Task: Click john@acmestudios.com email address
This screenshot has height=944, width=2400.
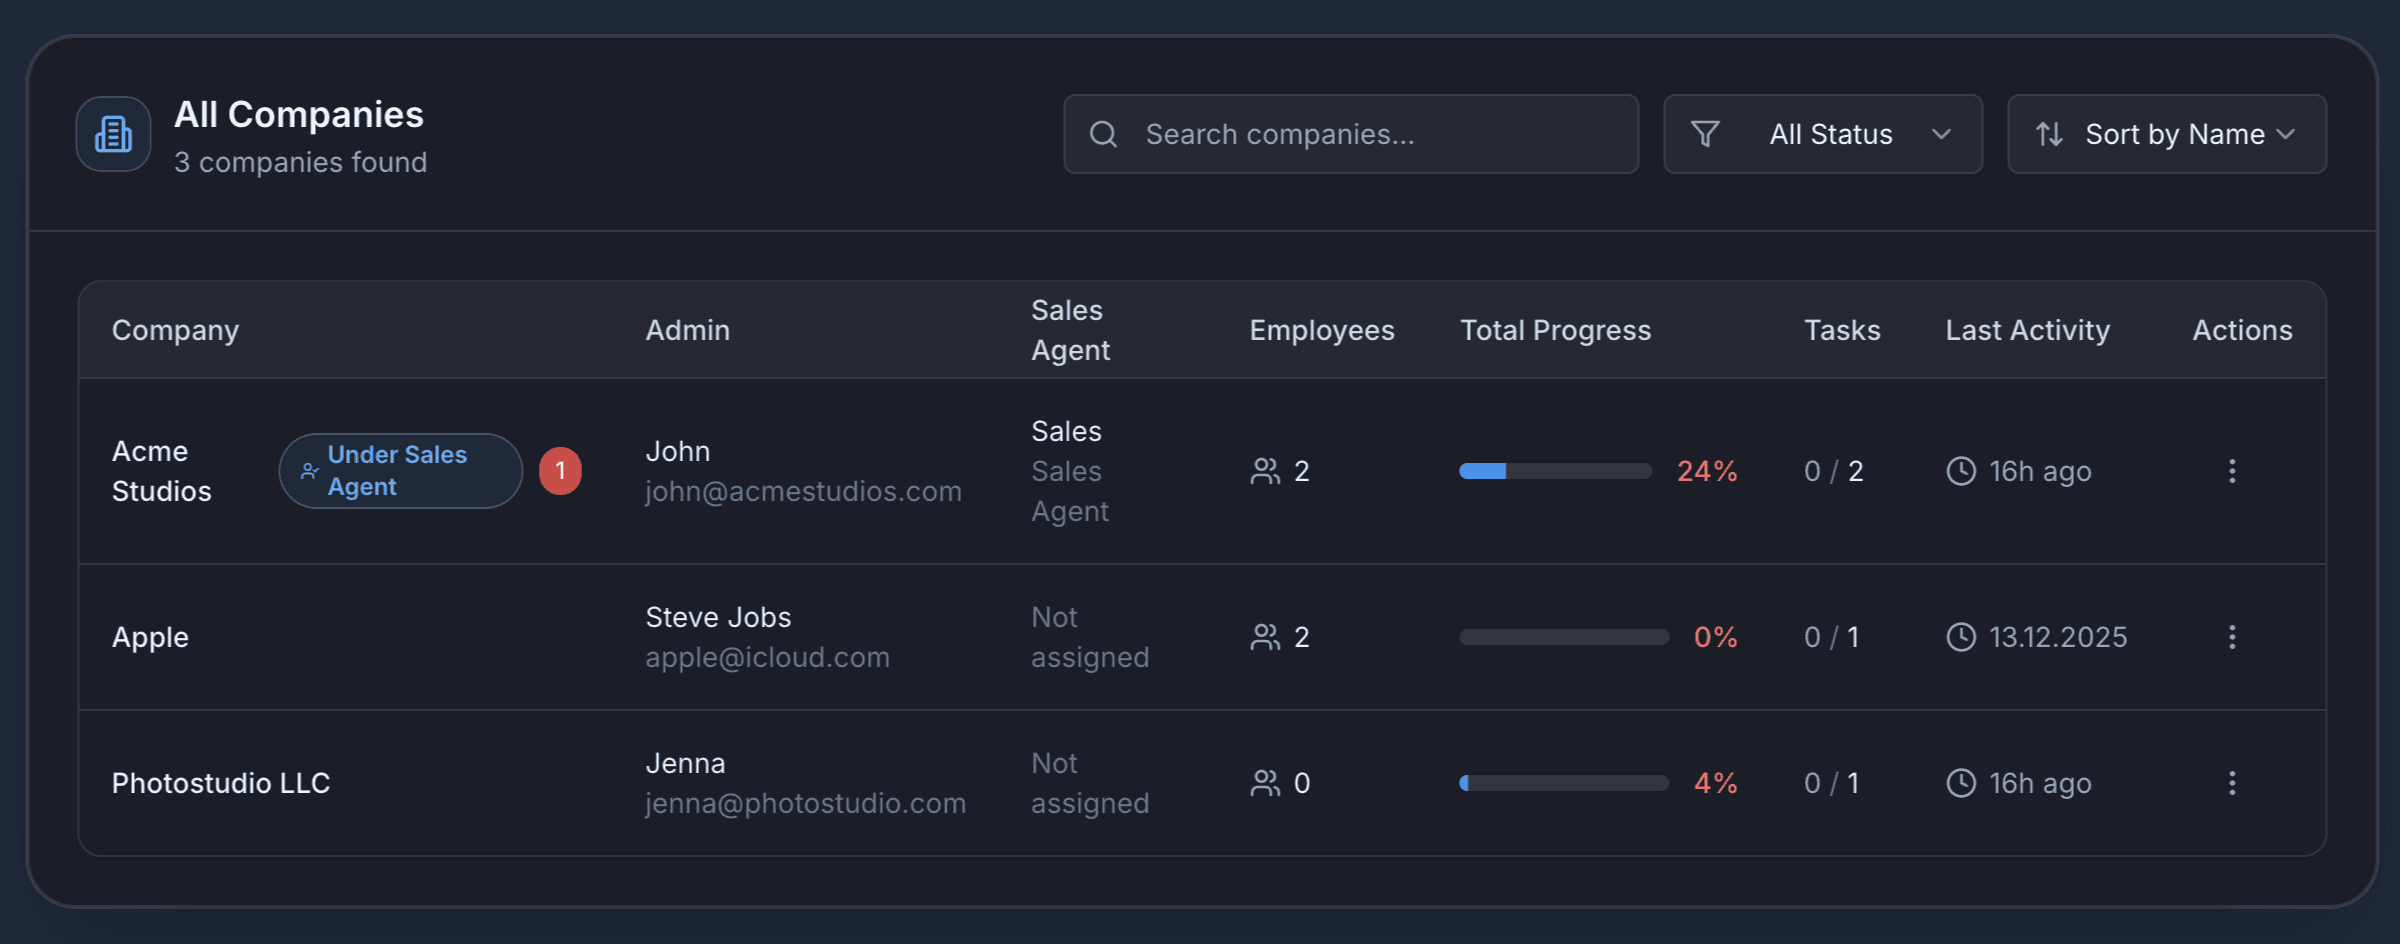Action: 803,492
